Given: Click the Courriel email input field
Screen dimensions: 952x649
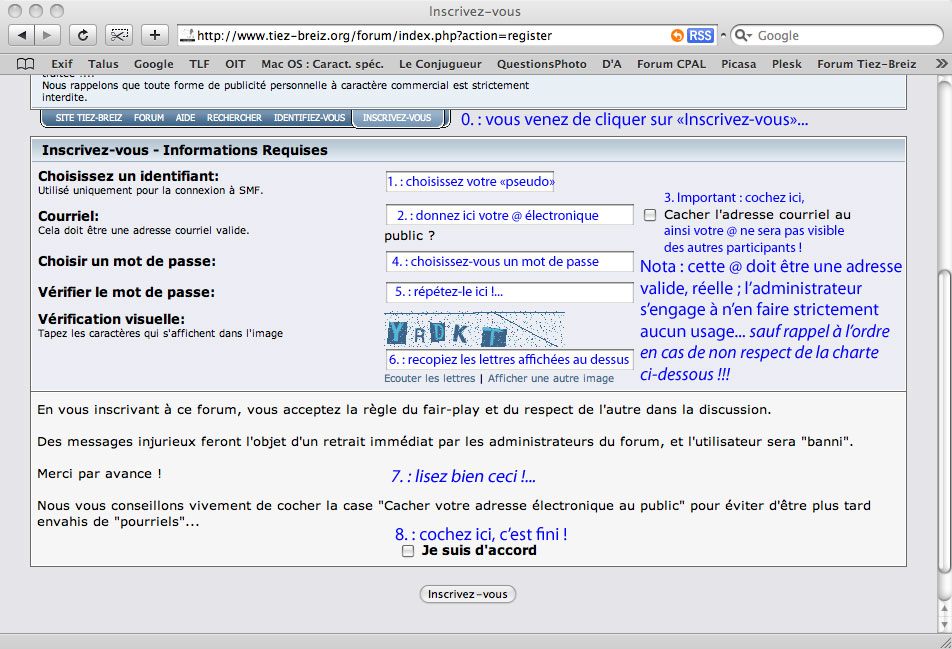Looking at the screenshot, I should point(509,215).
